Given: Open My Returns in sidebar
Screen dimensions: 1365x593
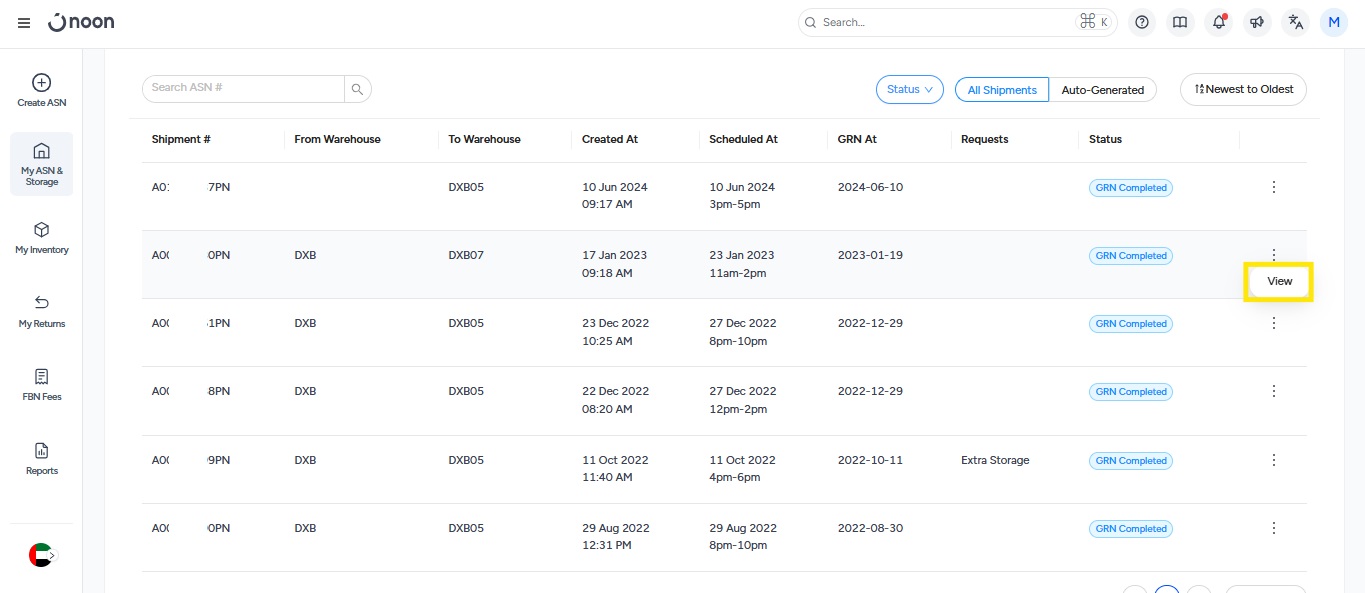Looking at the screenshot, I should coord(41,311).
